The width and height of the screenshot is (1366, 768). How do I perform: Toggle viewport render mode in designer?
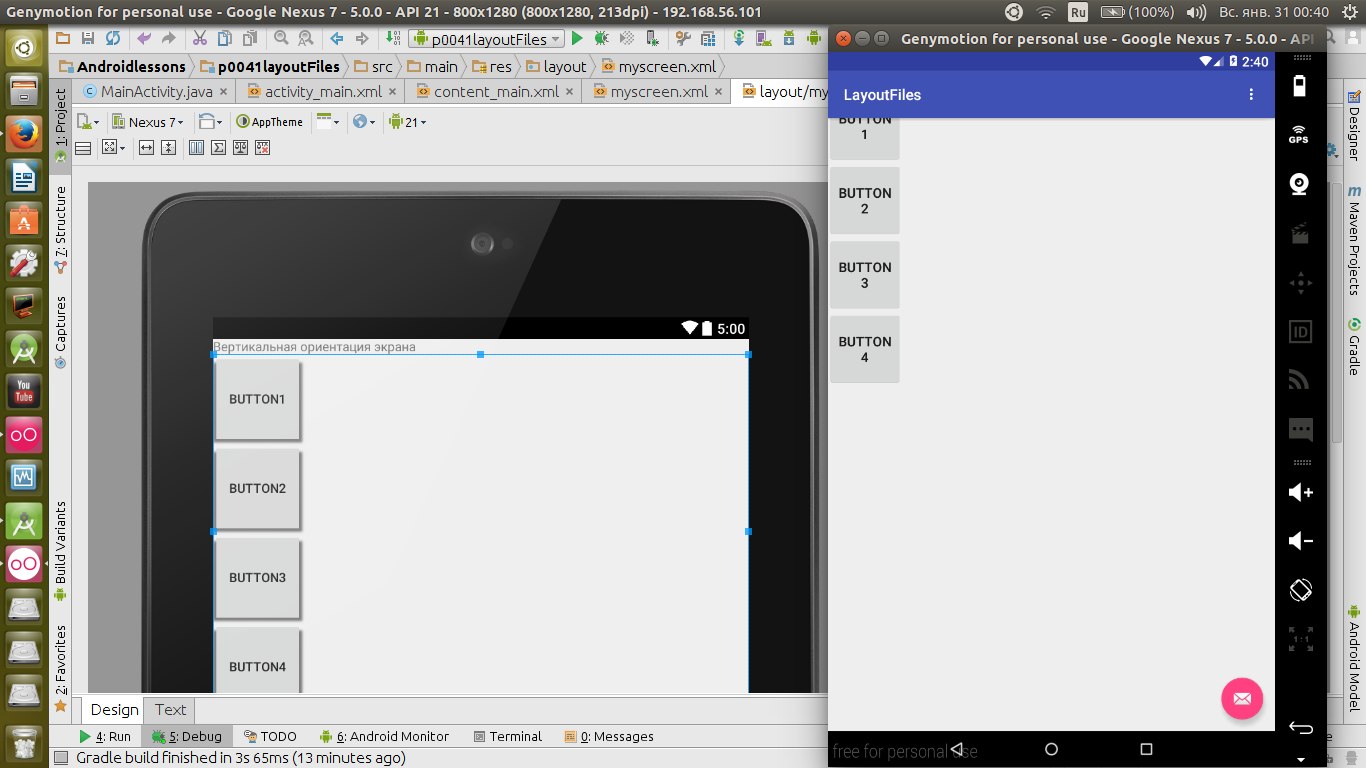point(83,148)
